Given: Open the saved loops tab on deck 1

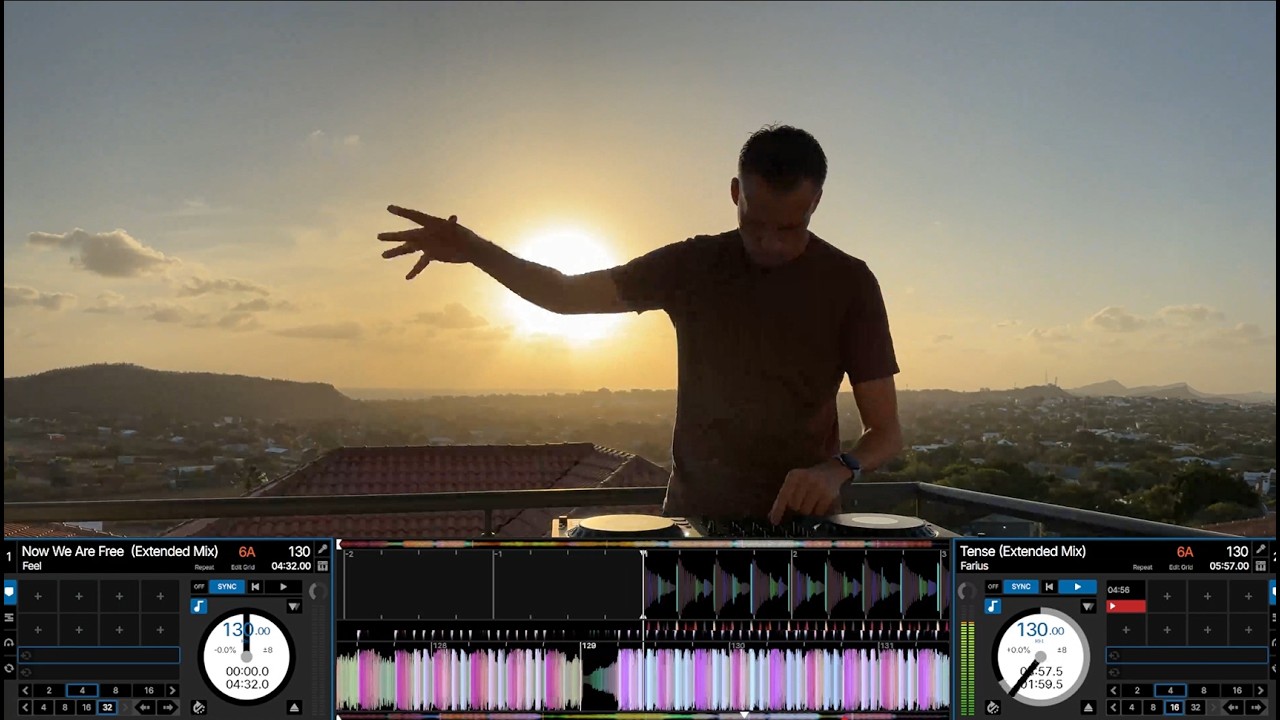Looking at the screenshot, I should (x=9, y=617).
